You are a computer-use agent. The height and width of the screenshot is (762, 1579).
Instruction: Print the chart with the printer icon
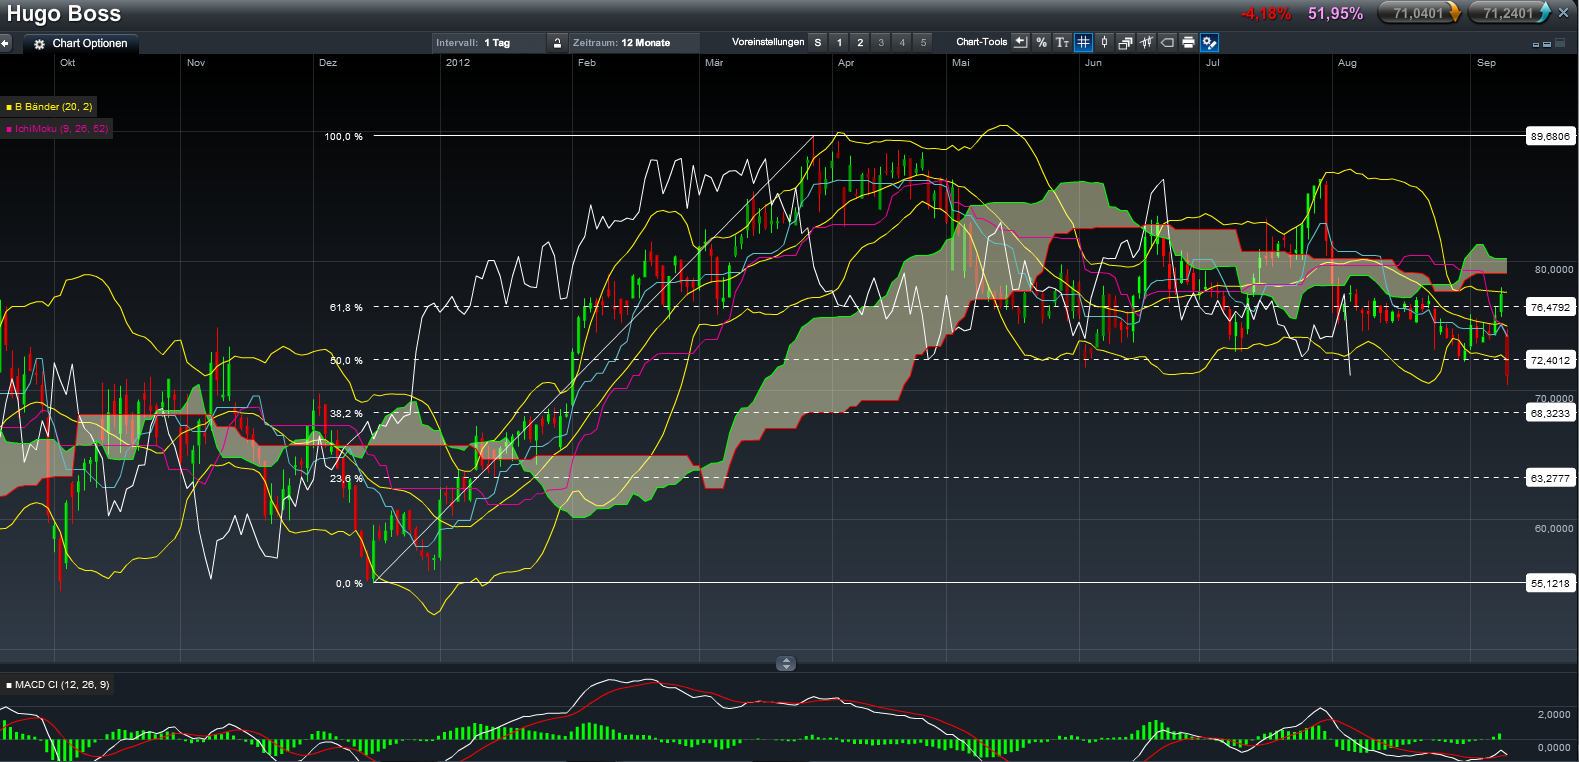pos(1188,42)
